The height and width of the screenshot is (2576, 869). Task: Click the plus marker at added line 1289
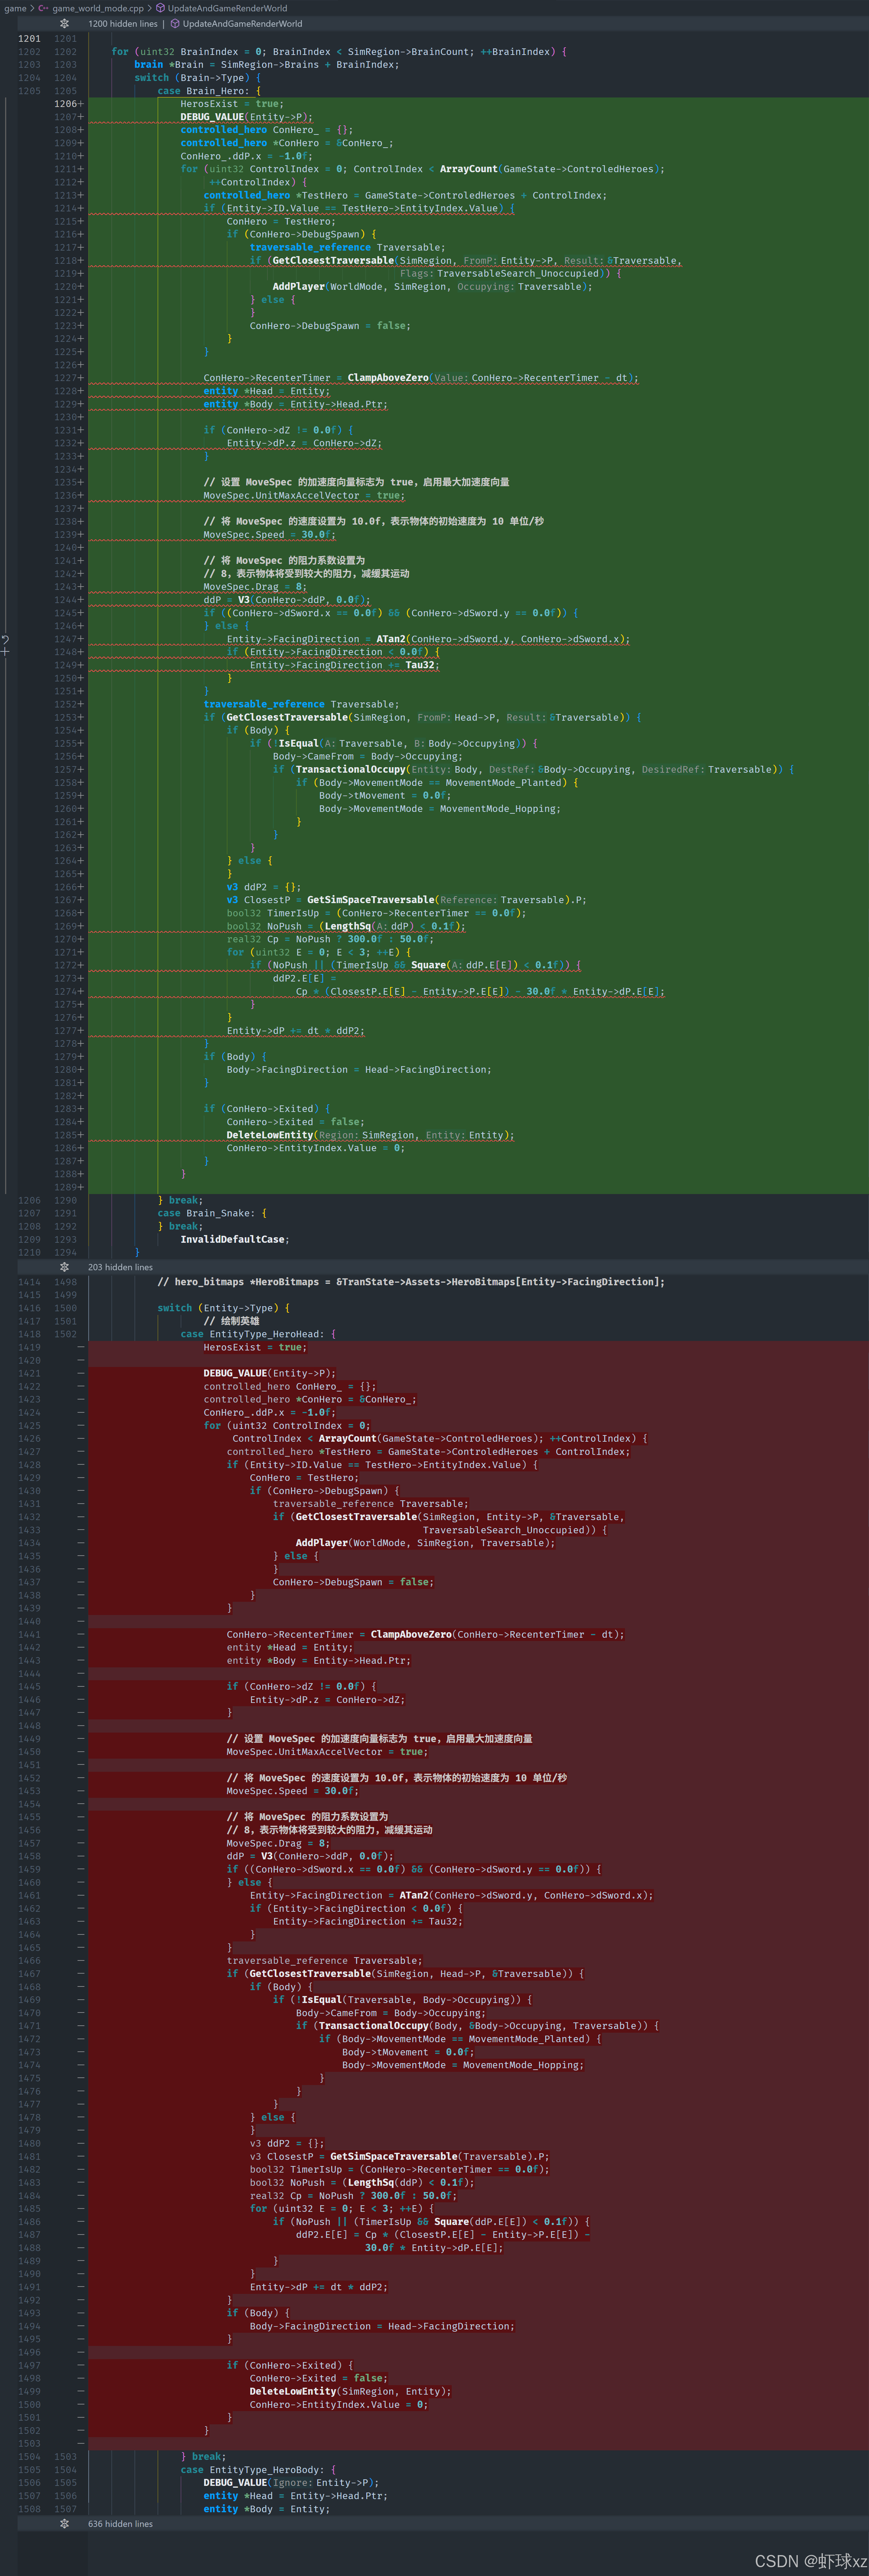tap(81, 1187)
